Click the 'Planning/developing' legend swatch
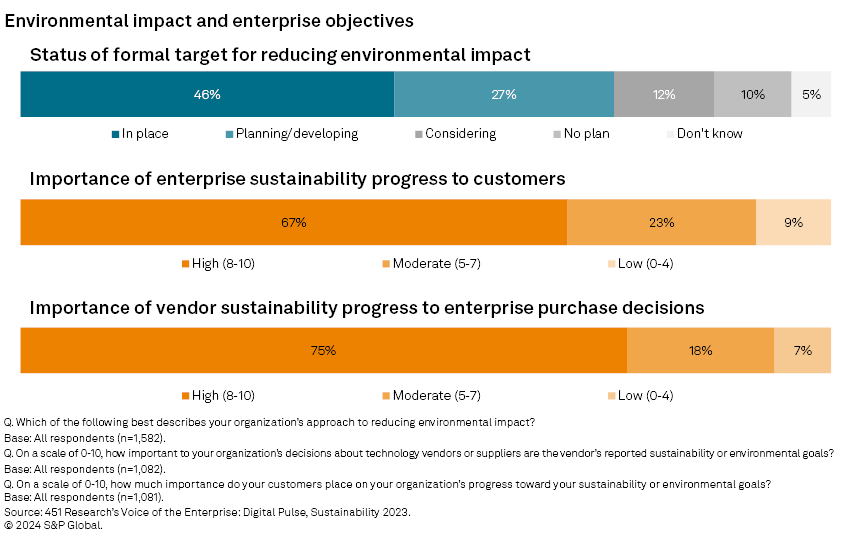The width and height of the screenshot is (850, 542). point(230,134)
